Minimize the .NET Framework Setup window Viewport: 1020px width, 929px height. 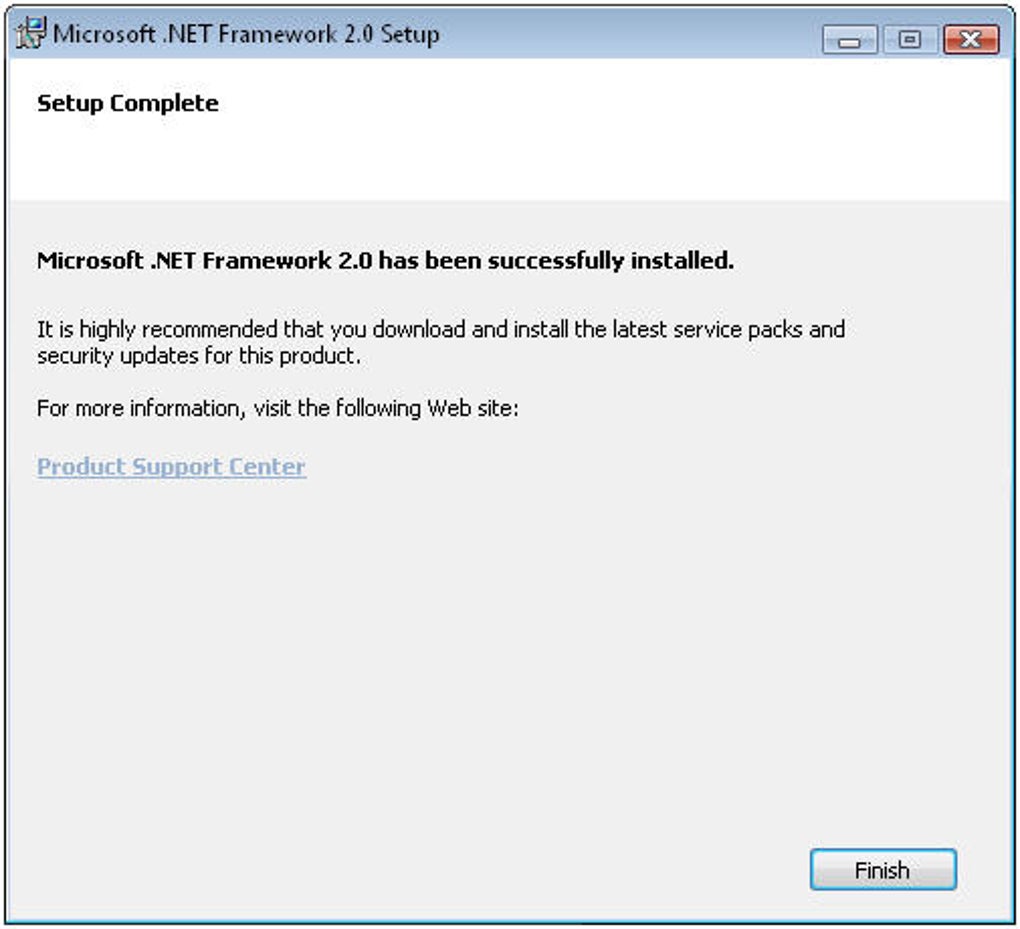click(x=850, y=40)
